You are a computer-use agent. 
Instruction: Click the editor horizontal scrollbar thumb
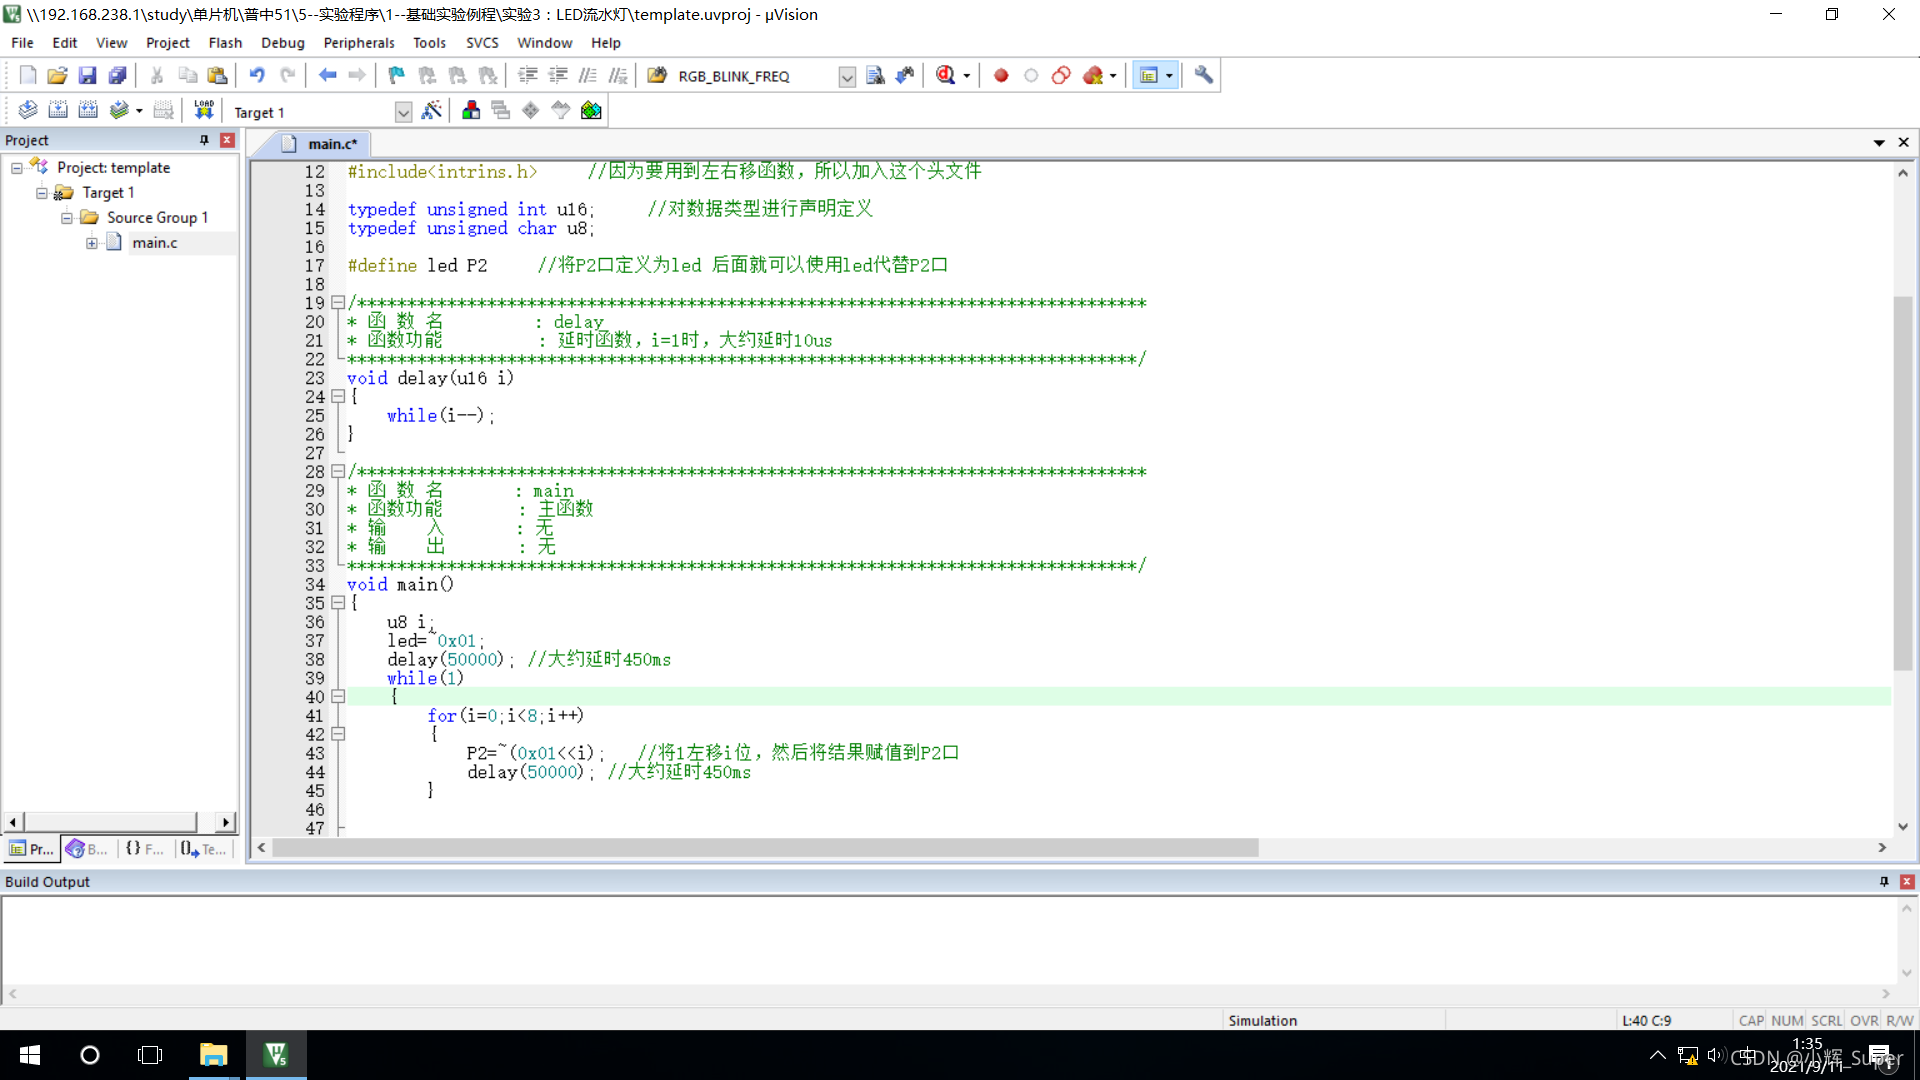765,848
